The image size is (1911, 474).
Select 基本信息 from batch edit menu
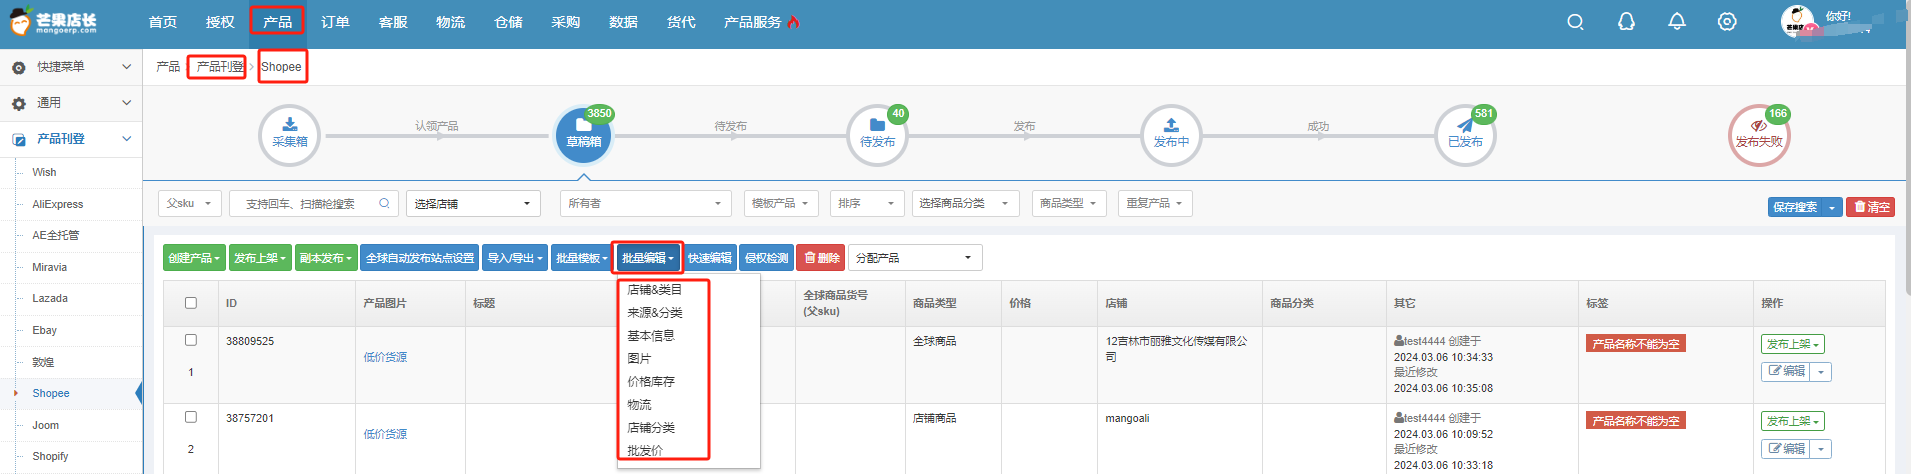(x=651, y=335)
